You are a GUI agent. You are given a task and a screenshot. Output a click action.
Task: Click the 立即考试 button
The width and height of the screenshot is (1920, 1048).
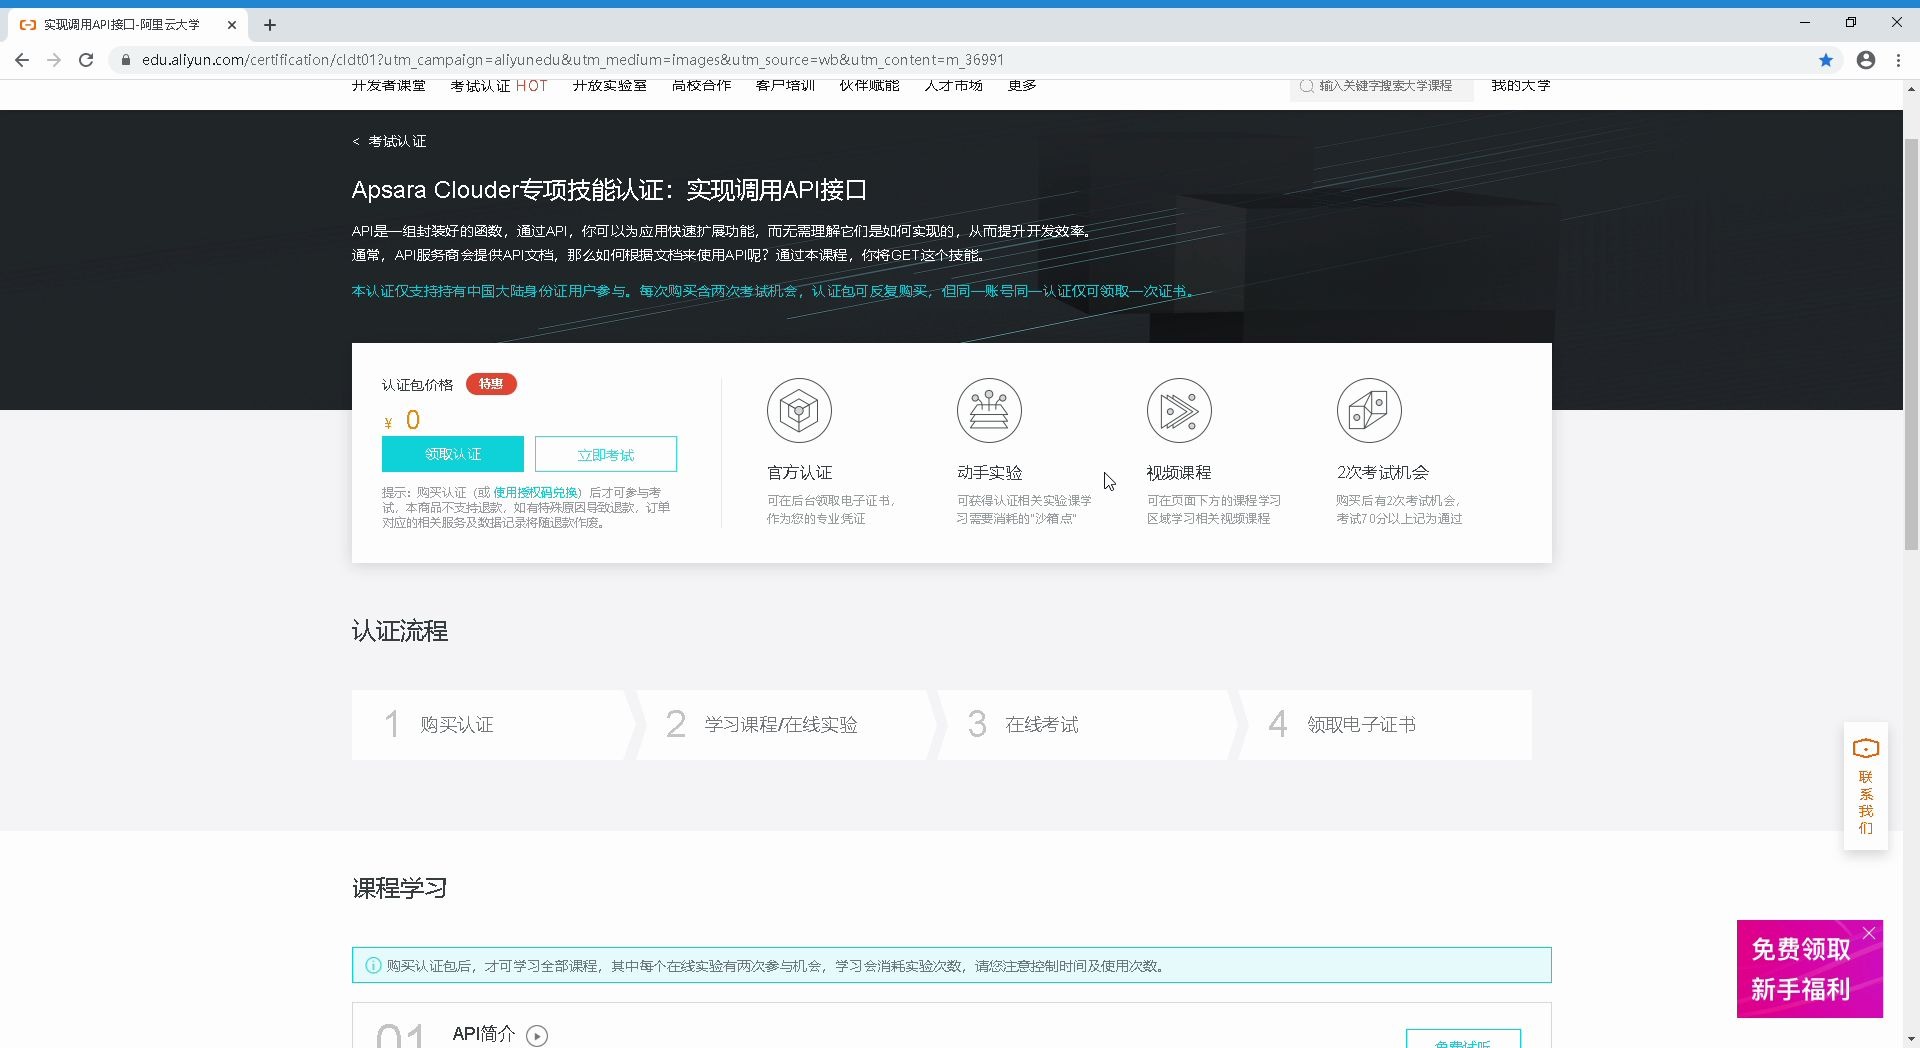click(606, 454)
